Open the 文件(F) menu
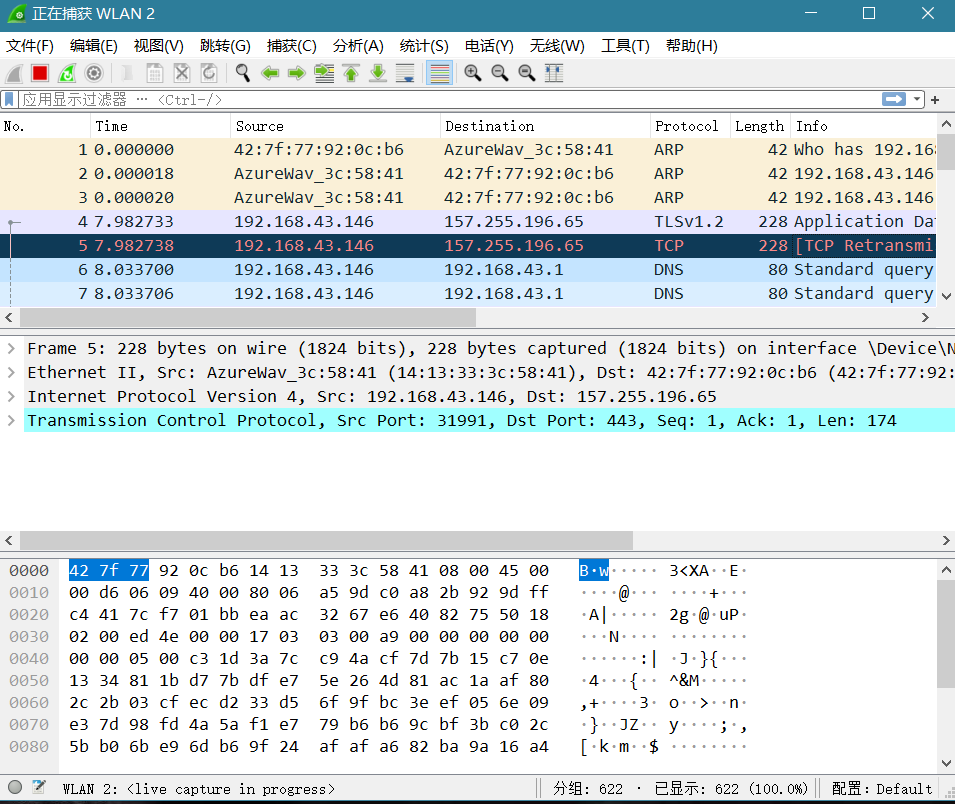 29,46
